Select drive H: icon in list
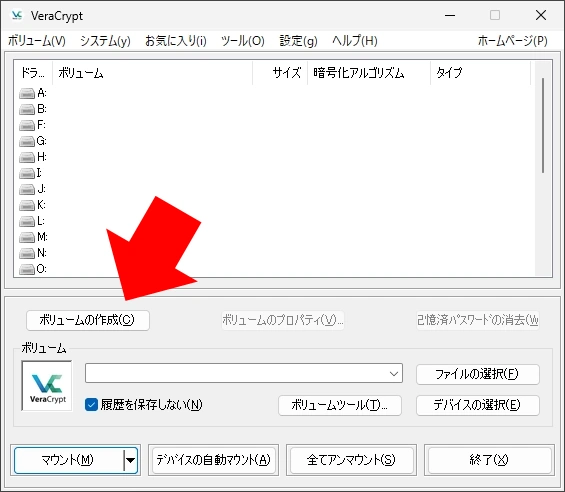Viewport: 565px width, 492px height. click(27, 158)
